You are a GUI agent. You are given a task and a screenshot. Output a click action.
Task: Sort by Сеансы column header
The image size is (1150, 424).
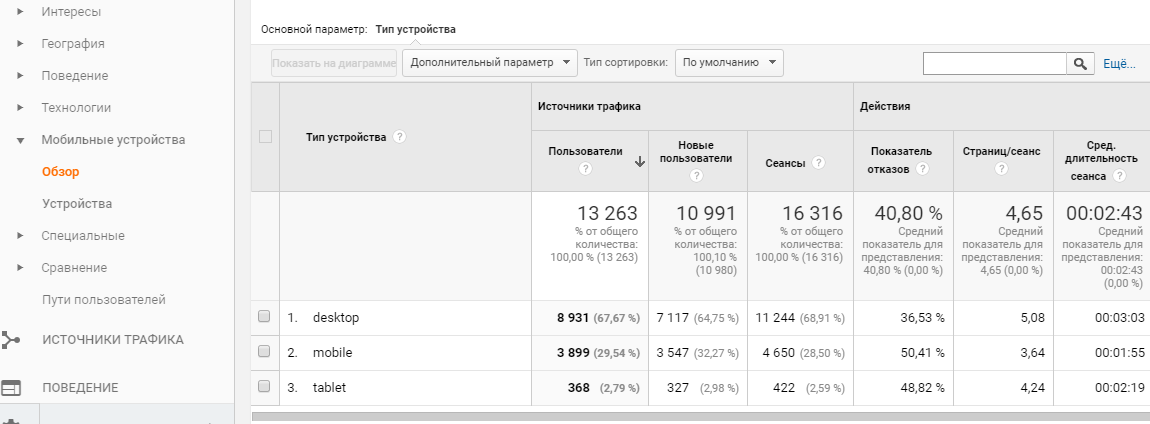click(x=783, y=163)
